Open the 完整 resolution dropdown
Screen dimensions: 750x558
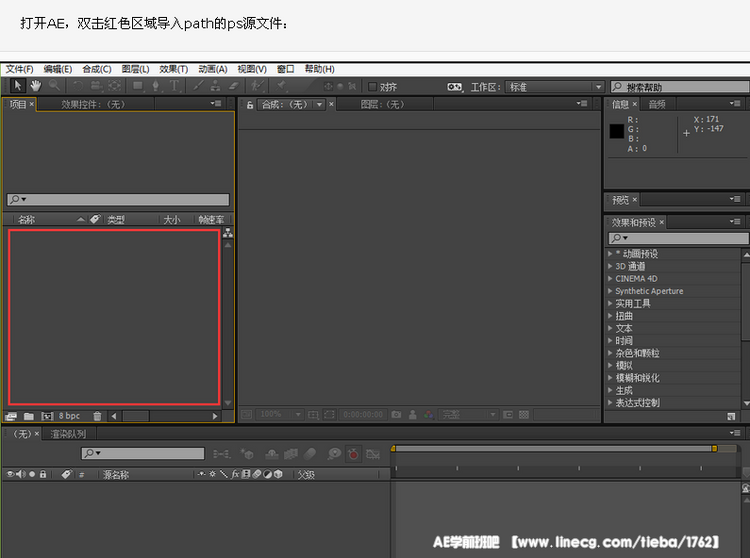pos(468,415)
